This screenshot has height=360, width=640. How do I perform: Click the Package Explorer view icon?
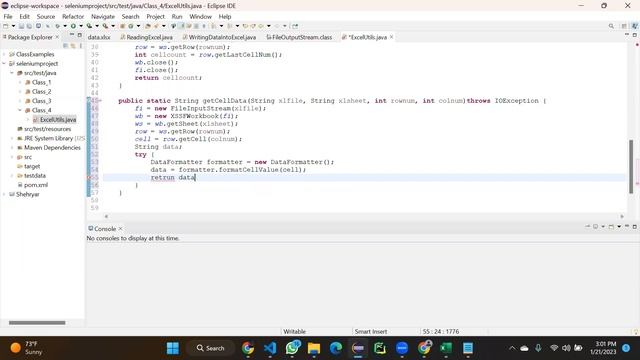(x=5, y=37)
